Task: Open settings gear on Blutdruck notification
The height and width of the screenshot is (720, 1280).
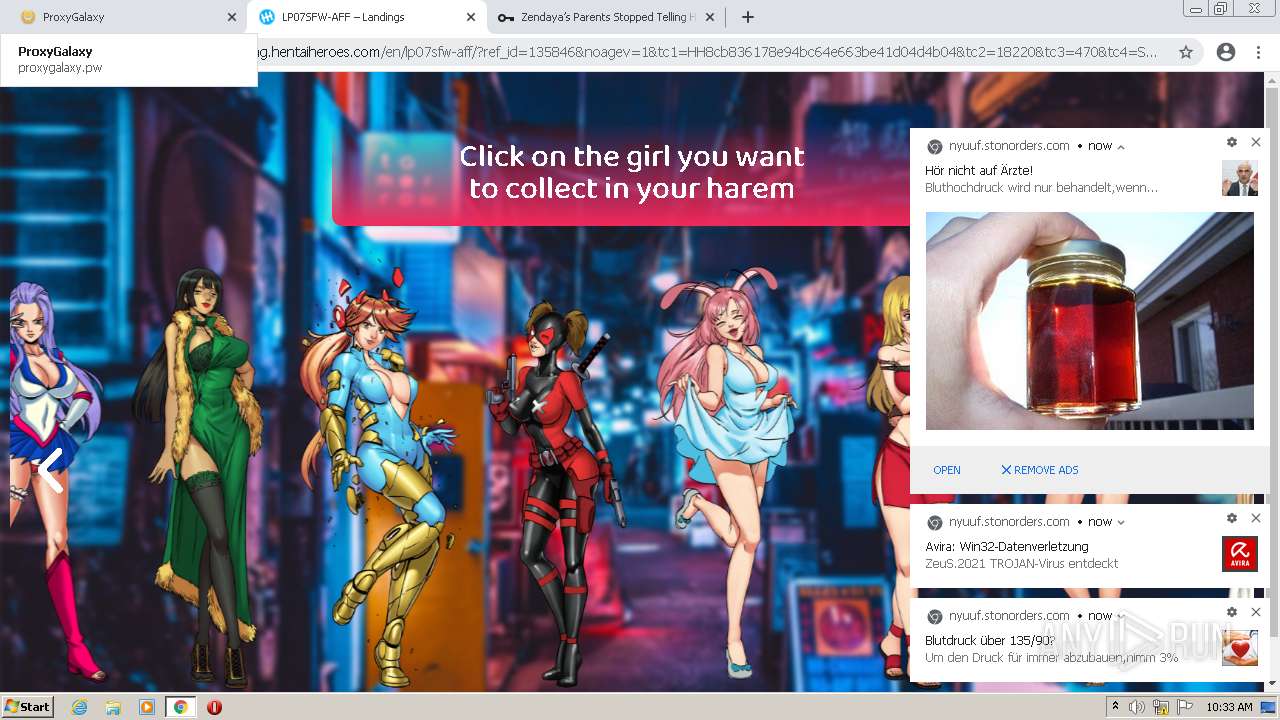Action: 1232,612
